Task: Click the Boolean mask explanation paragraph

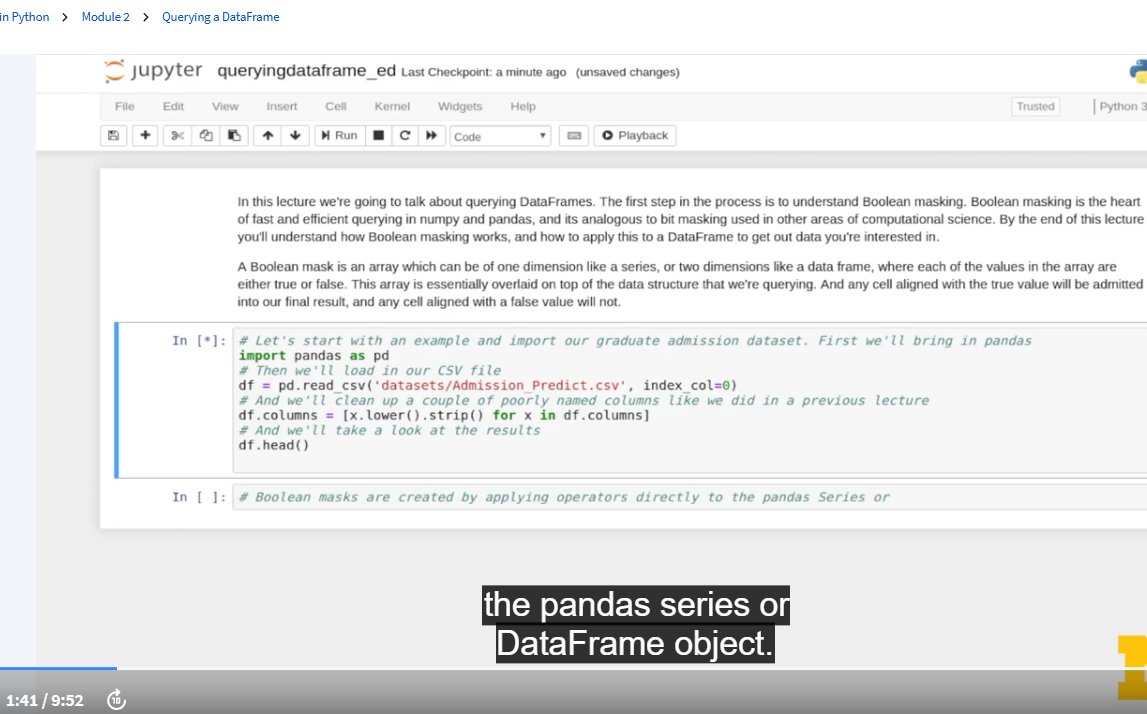Action: pyautogui.click(x=691, y=284)
